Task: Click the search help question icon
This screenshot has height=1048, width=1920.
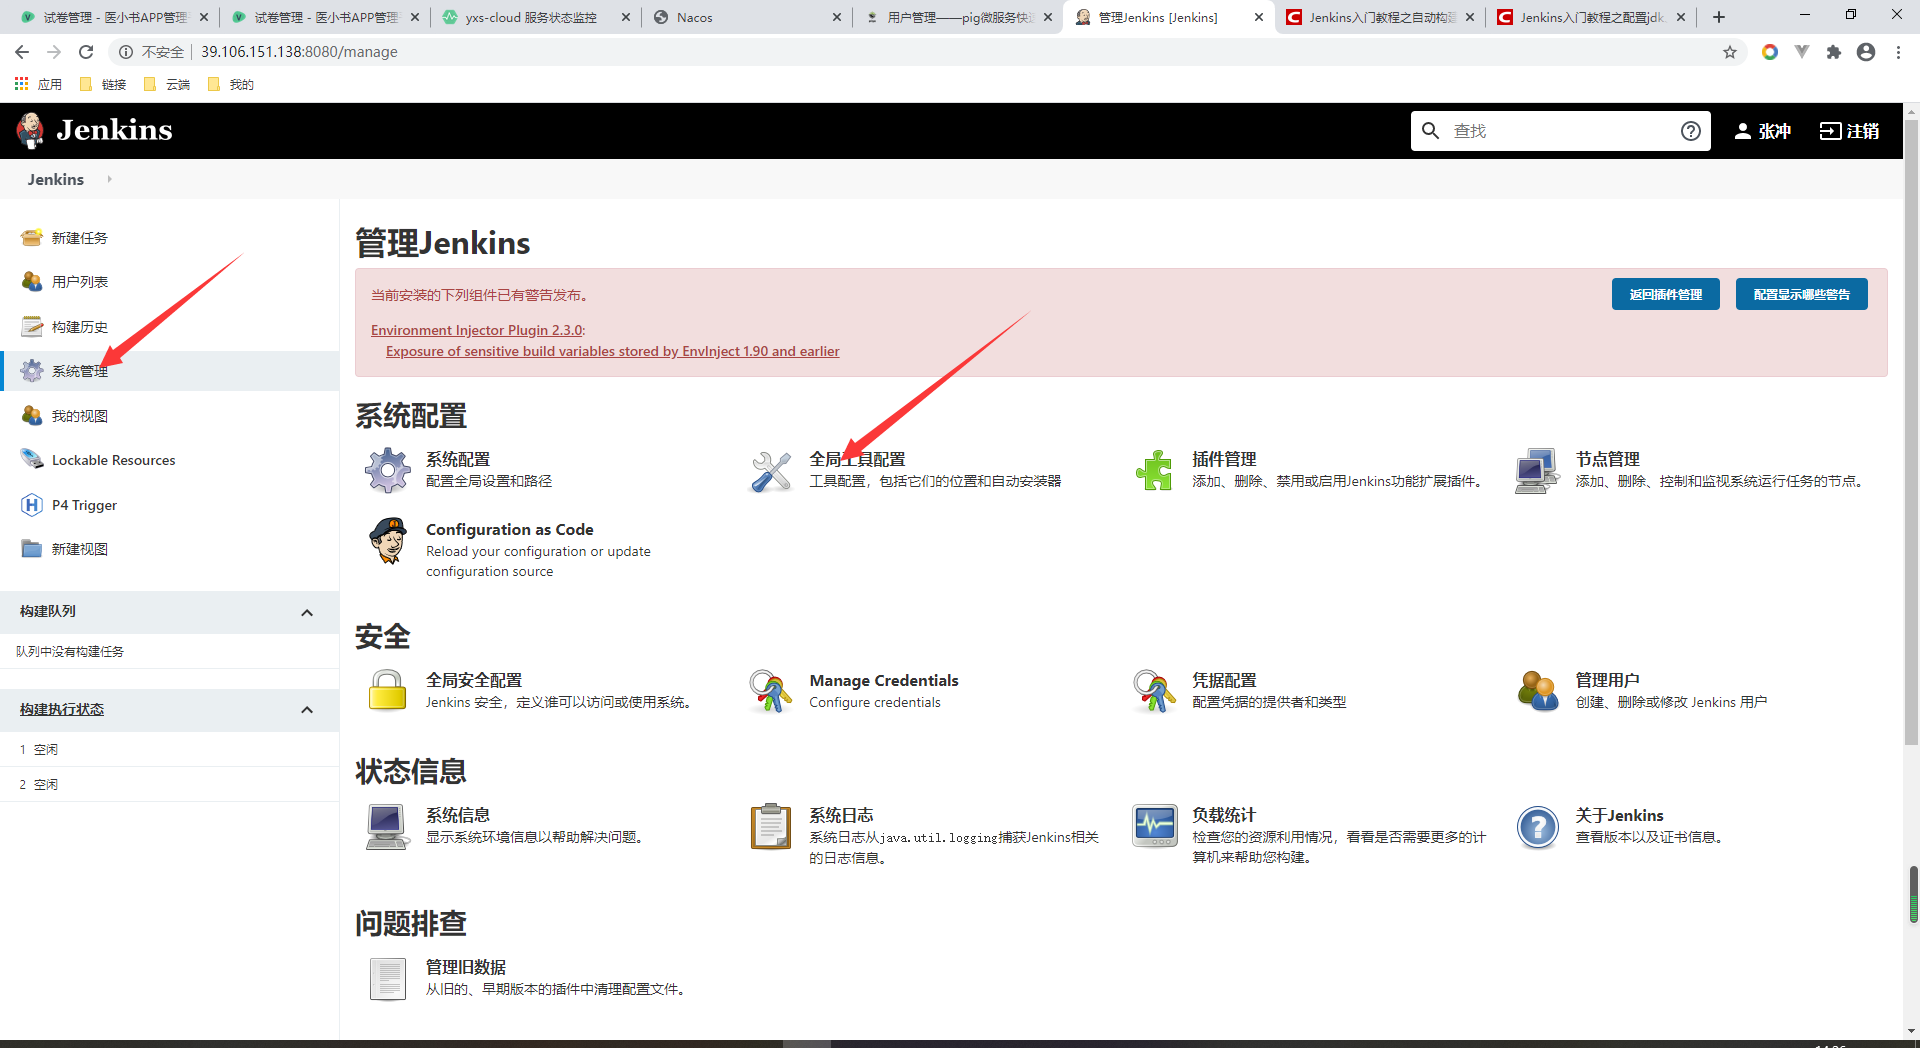Action: (1690, 131)
